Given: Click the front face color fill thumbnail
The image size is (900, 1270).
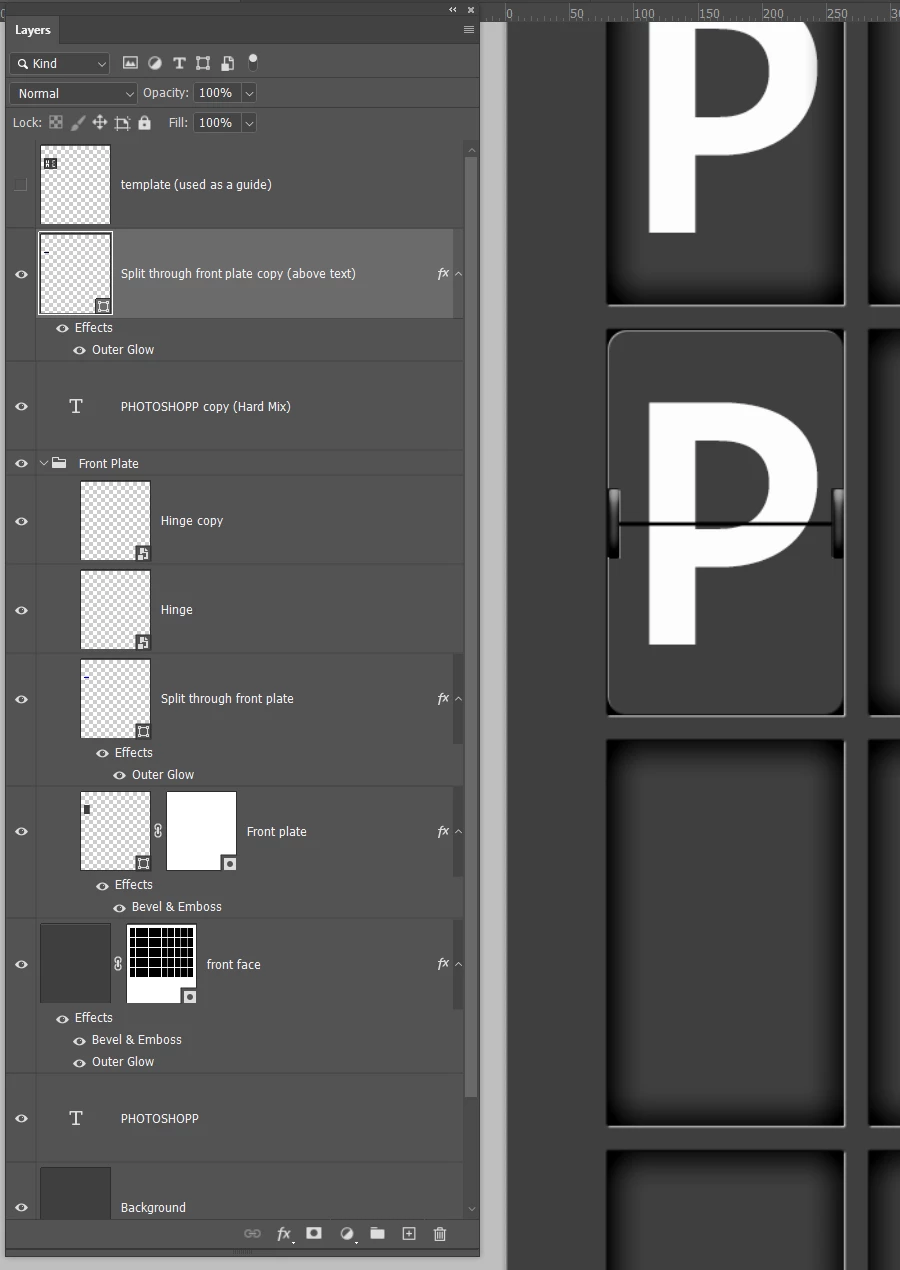Looking at the screenshot, I should (x=76, y=964).
